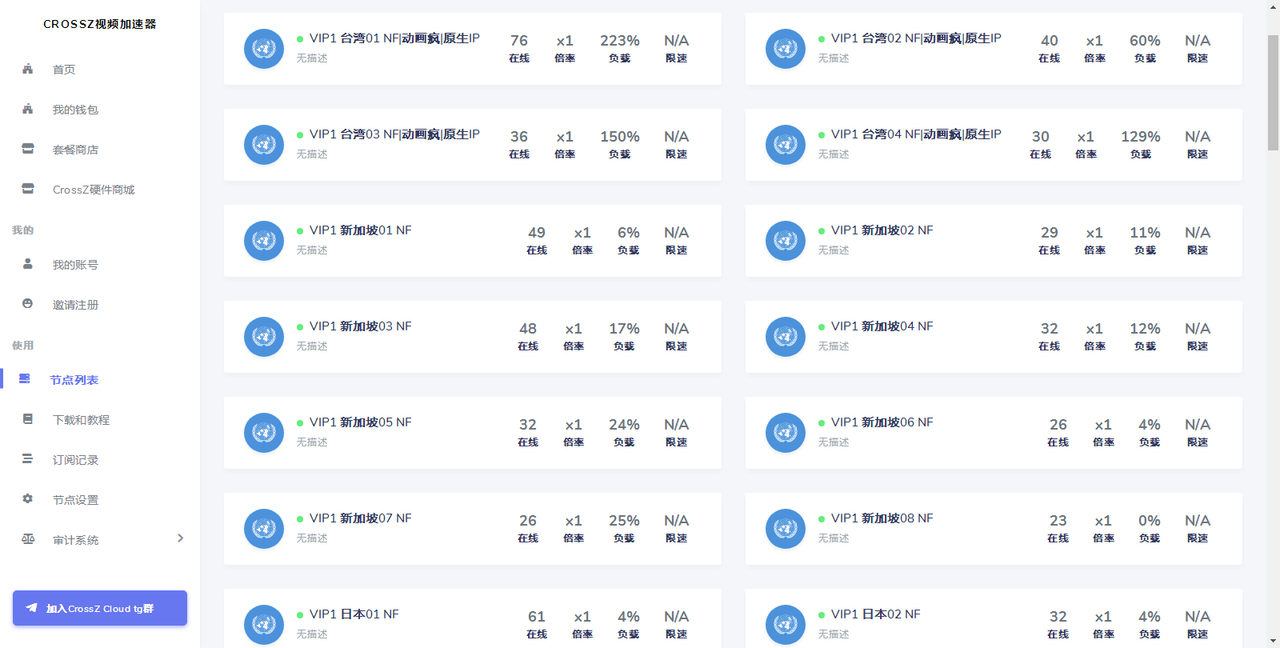Click the 0% load value of 新加坡08
This screenshot has height=648, width=1280.
click(1149, 521)
